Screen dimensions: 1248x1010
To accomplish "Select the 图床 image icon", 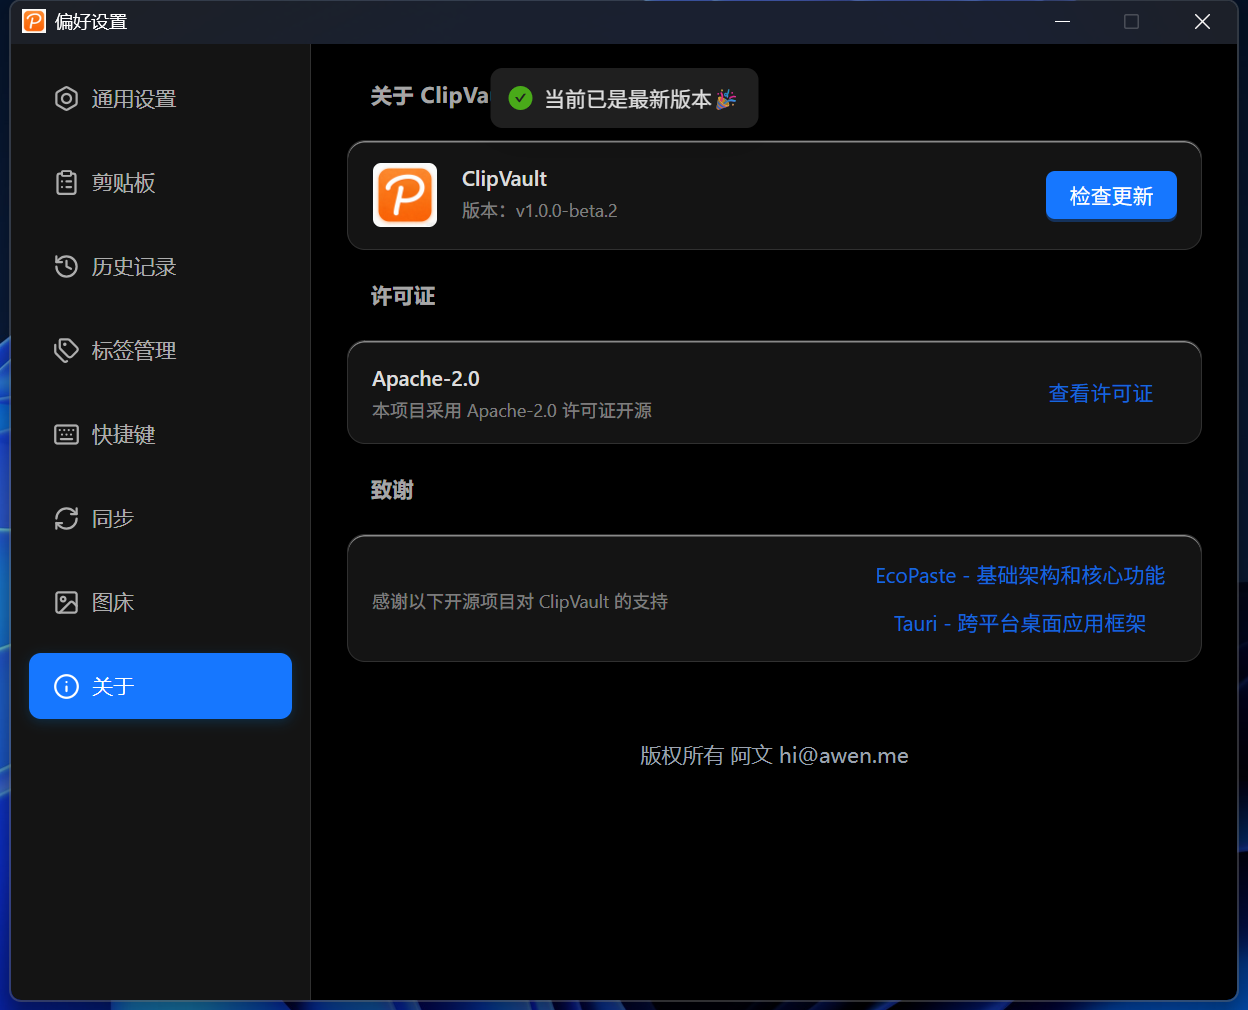I will click(66, 602).
